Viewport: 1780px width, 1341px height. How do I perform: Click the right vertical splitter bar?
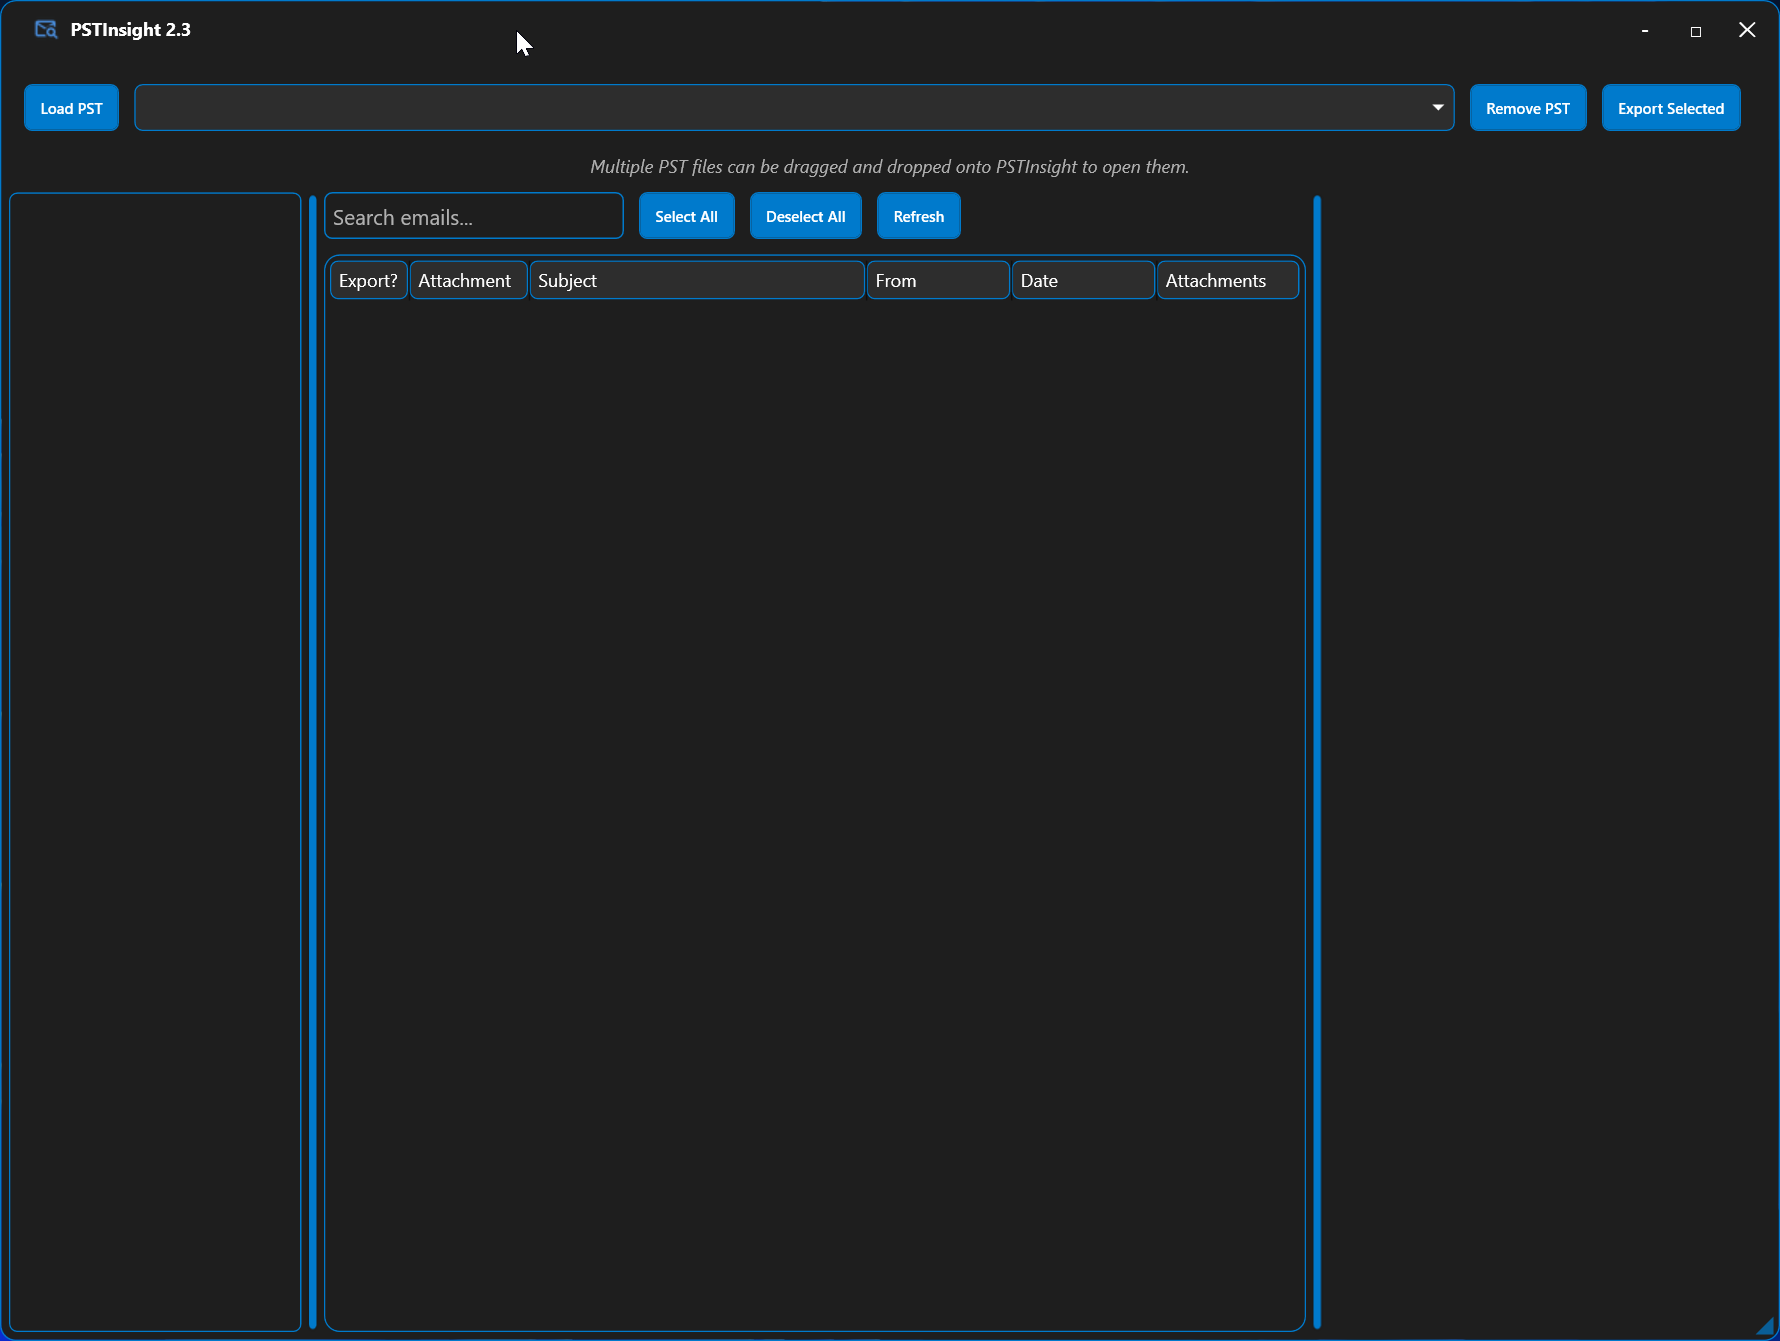point(1317,762)
